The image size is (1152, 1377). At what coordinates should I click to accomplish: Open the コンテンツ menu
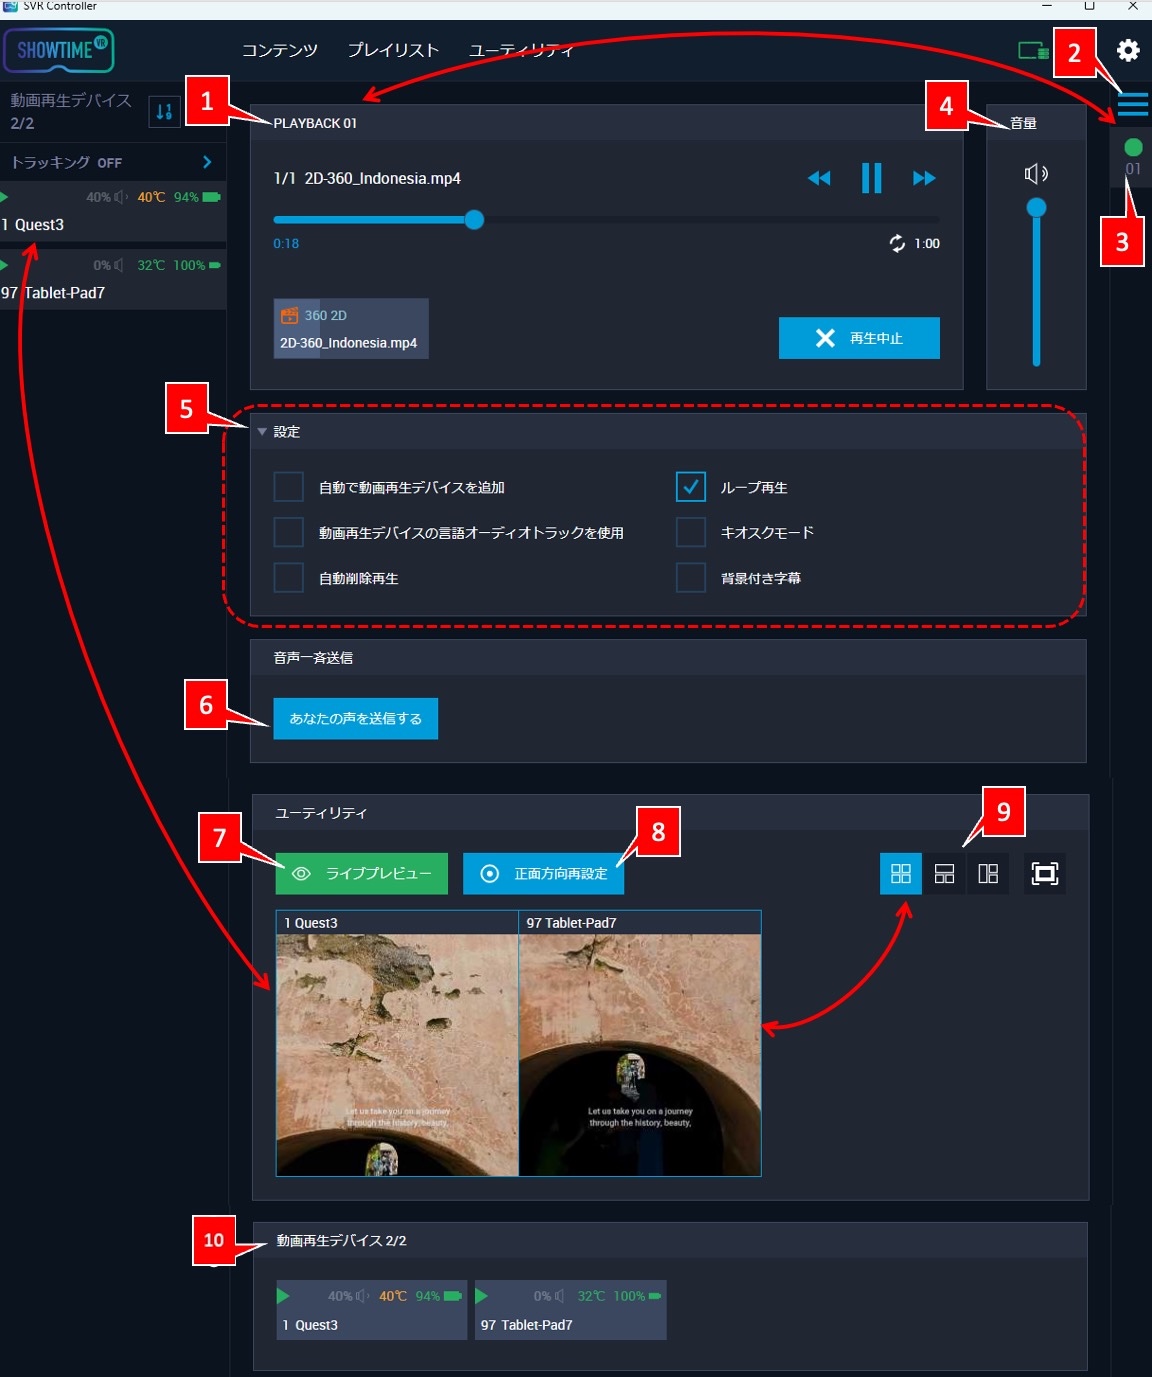[280, 50]
